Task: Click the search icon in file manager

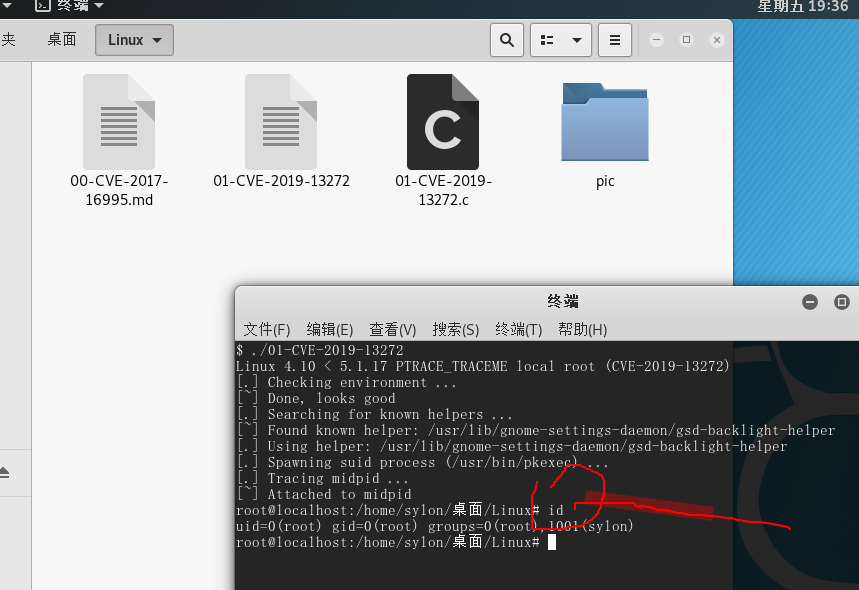Action: [507, 40]
